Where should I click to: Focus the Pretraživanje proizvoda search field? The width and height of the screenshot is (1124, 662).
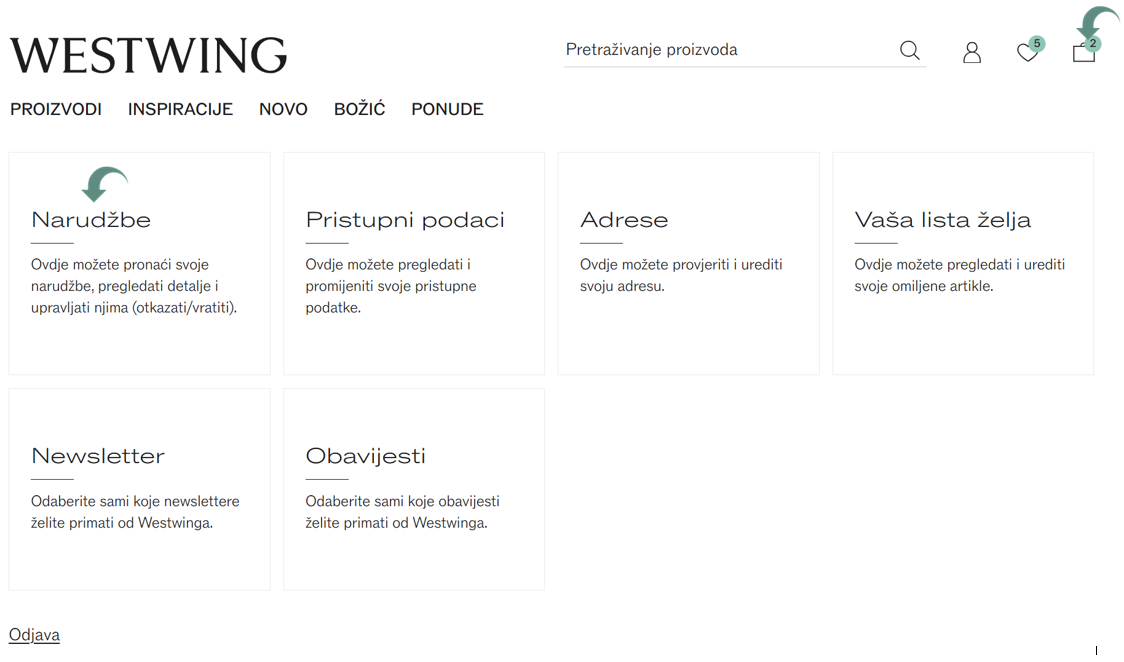coord(728,50)
